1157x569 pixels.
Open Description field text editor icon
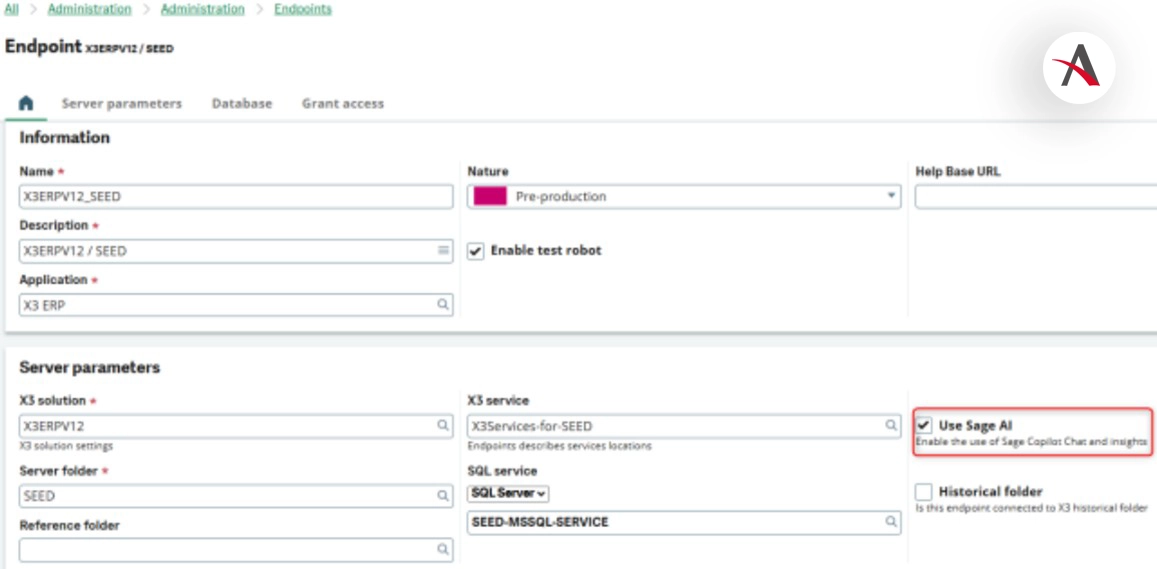click(443, 251)
